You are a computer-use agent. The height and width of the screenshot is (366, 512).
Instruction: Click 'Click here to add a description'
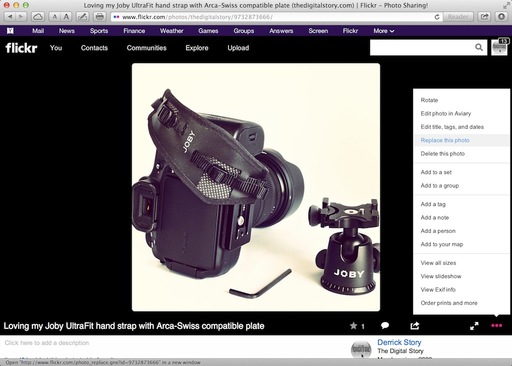[47, 343]
